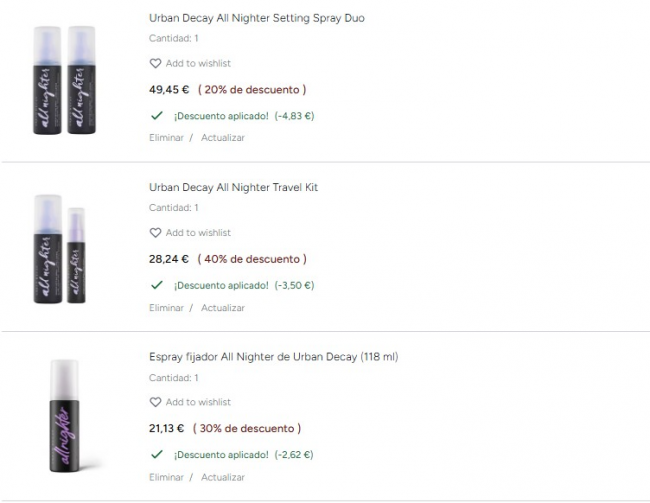Select Actualizar for Espray fijador 118 ml
This screenshot has width=650, height=503.
(x=223, y=477)
